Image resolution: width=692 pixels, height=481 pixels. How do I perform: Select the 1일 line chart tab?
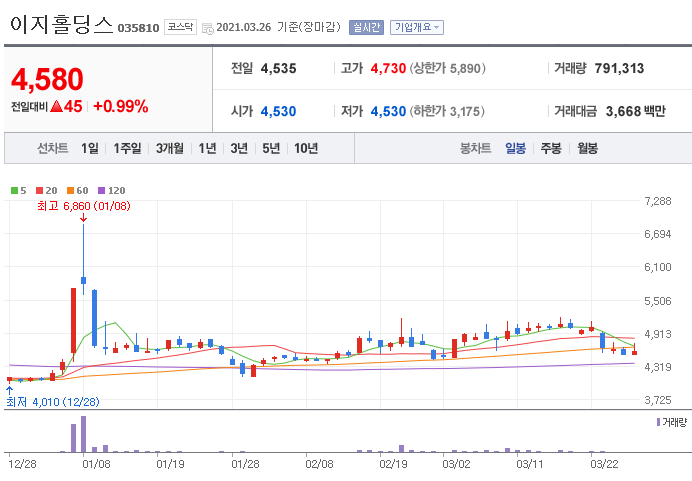coord(90,148)
